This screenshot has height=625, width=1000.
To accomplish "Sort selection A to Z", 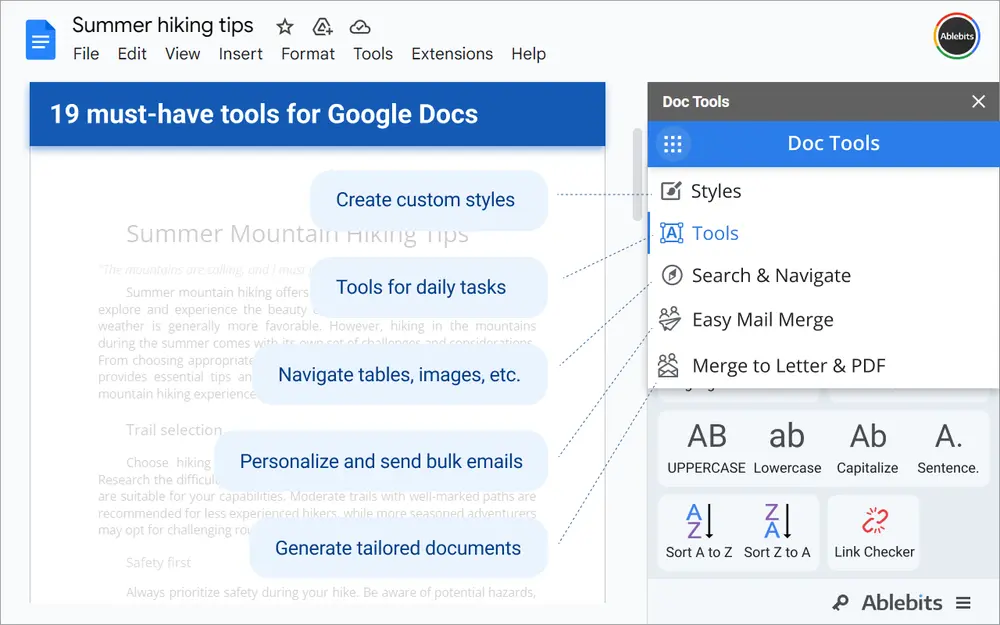I will [x=698, y=531].
